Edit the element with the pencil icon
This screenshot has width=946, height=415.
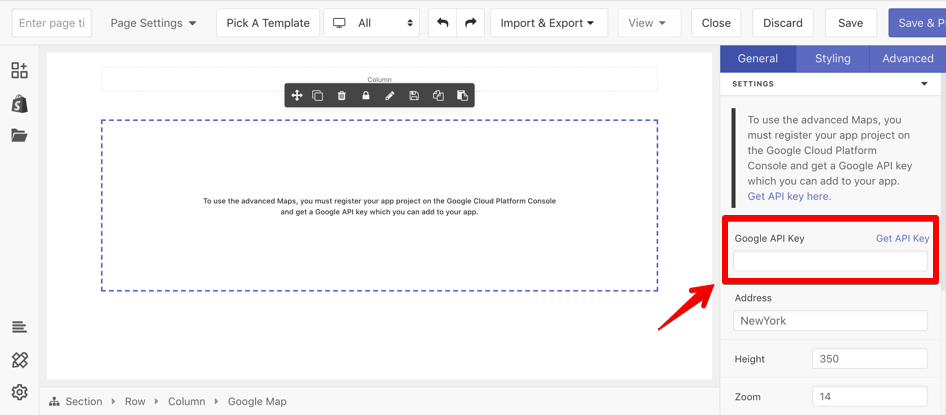[x=390, y=95]
